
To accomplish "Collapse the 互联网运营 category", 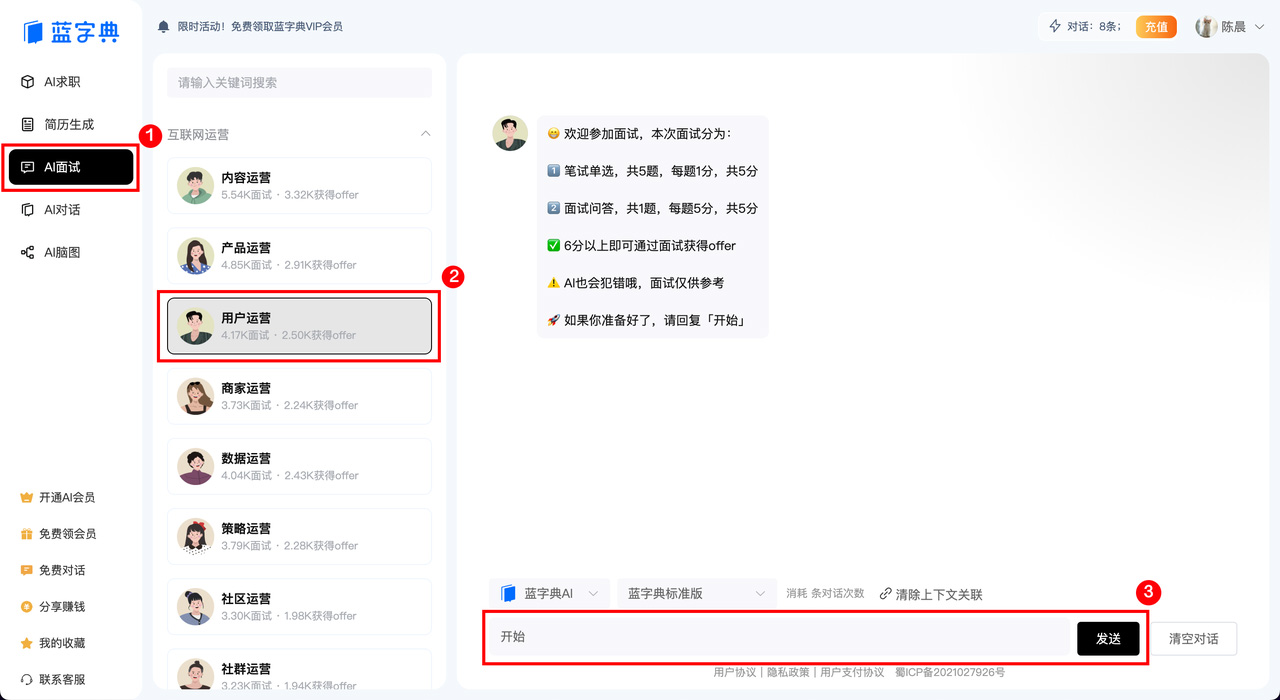I will 426,133.
